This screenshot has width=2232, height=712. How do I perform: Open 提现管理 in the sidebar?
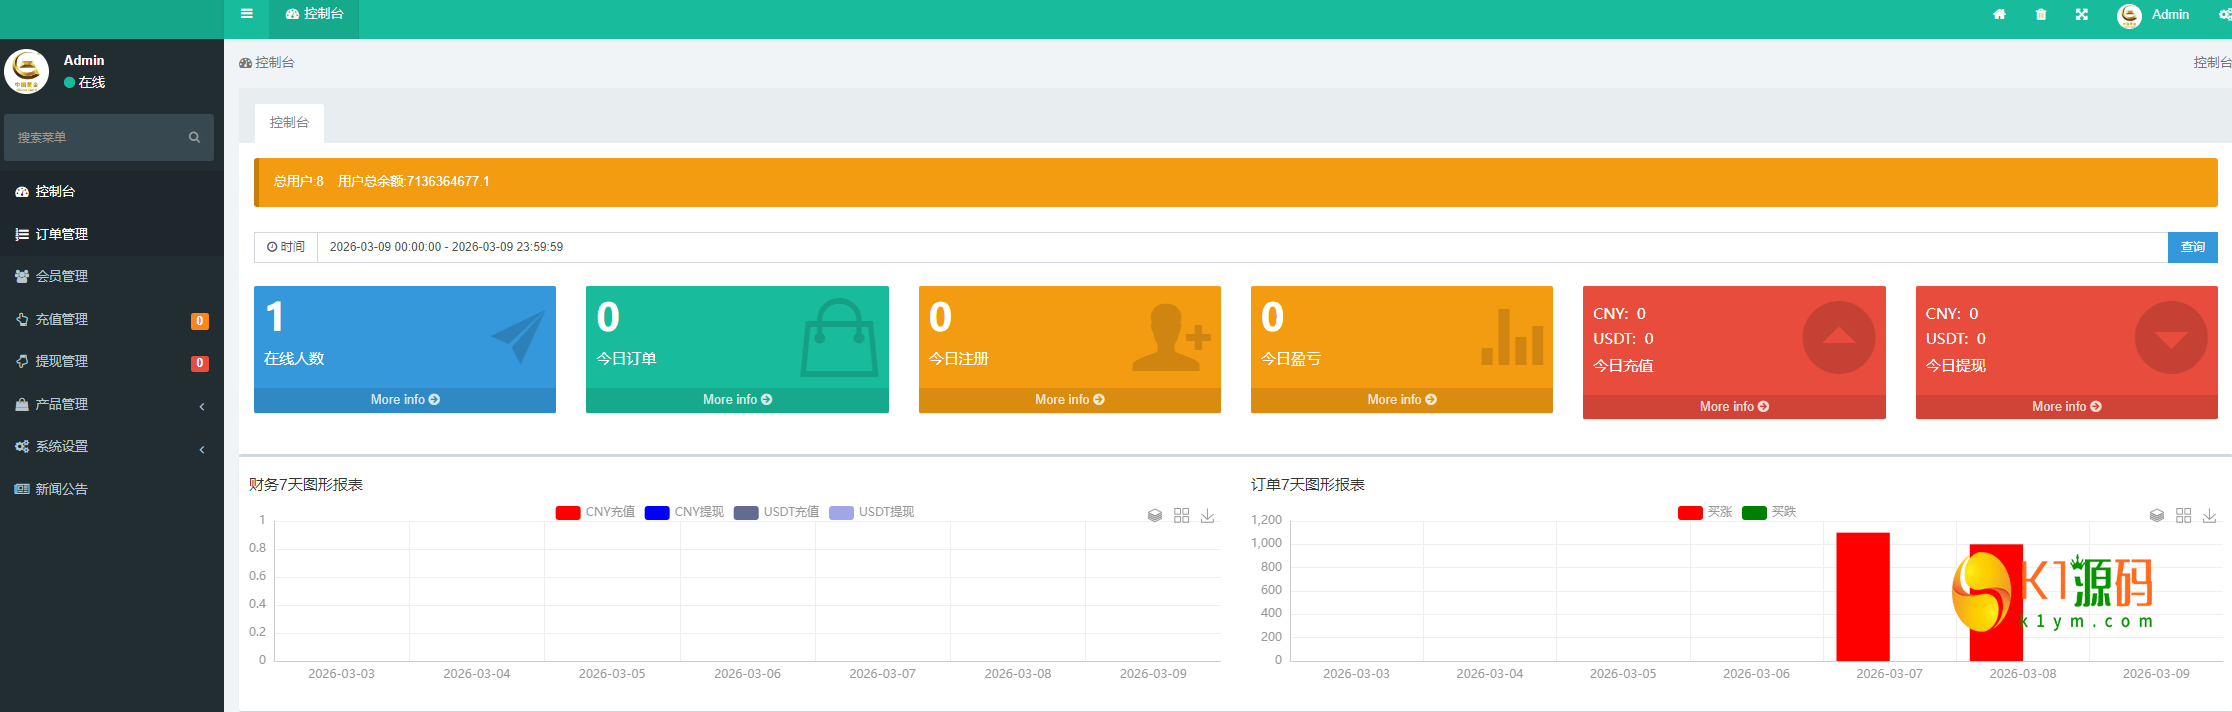pyautogui.click(x=112, y=361)
